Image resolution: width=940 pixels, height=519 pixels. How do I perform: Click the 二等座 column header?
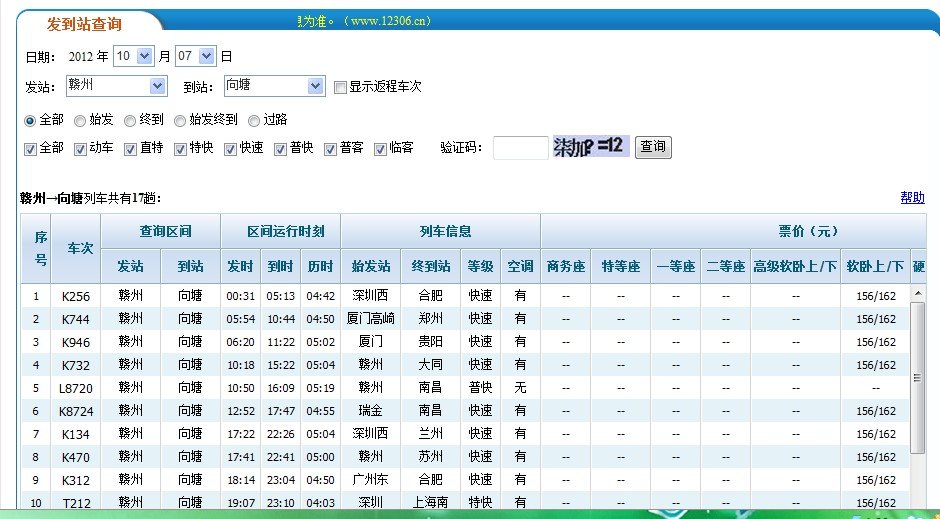[725, 266]
